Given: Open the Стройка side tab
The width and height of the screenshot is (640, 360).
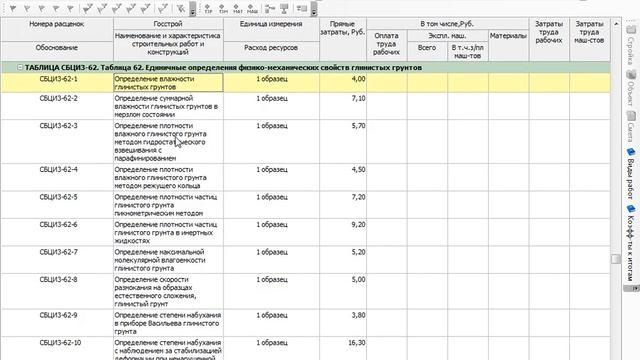Looking at the screenshot, I should coord(631,45).
